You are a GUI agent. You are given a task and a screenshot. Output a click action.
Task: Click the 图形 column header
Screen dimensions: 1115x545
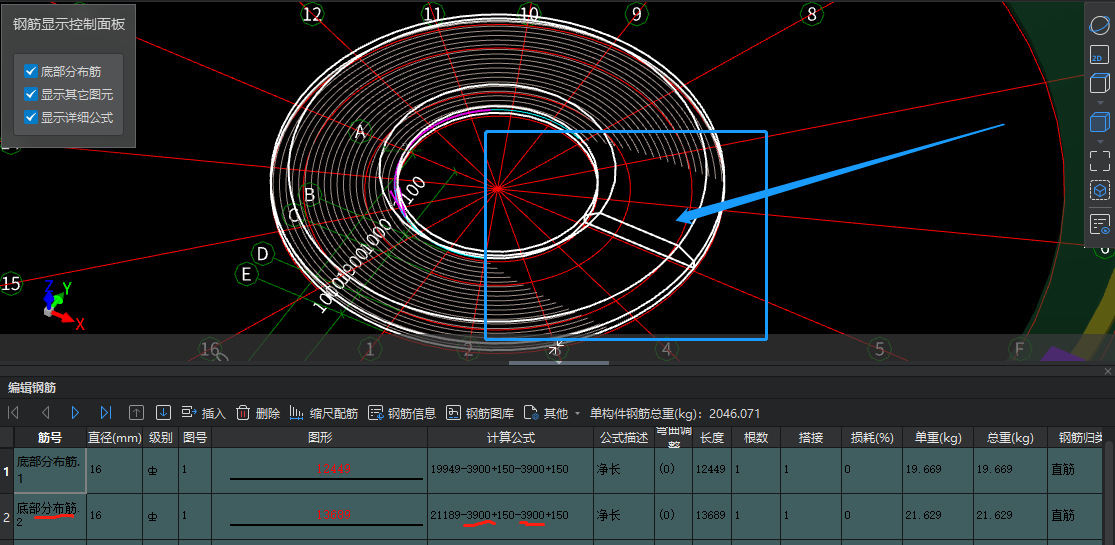coord(319,438)
